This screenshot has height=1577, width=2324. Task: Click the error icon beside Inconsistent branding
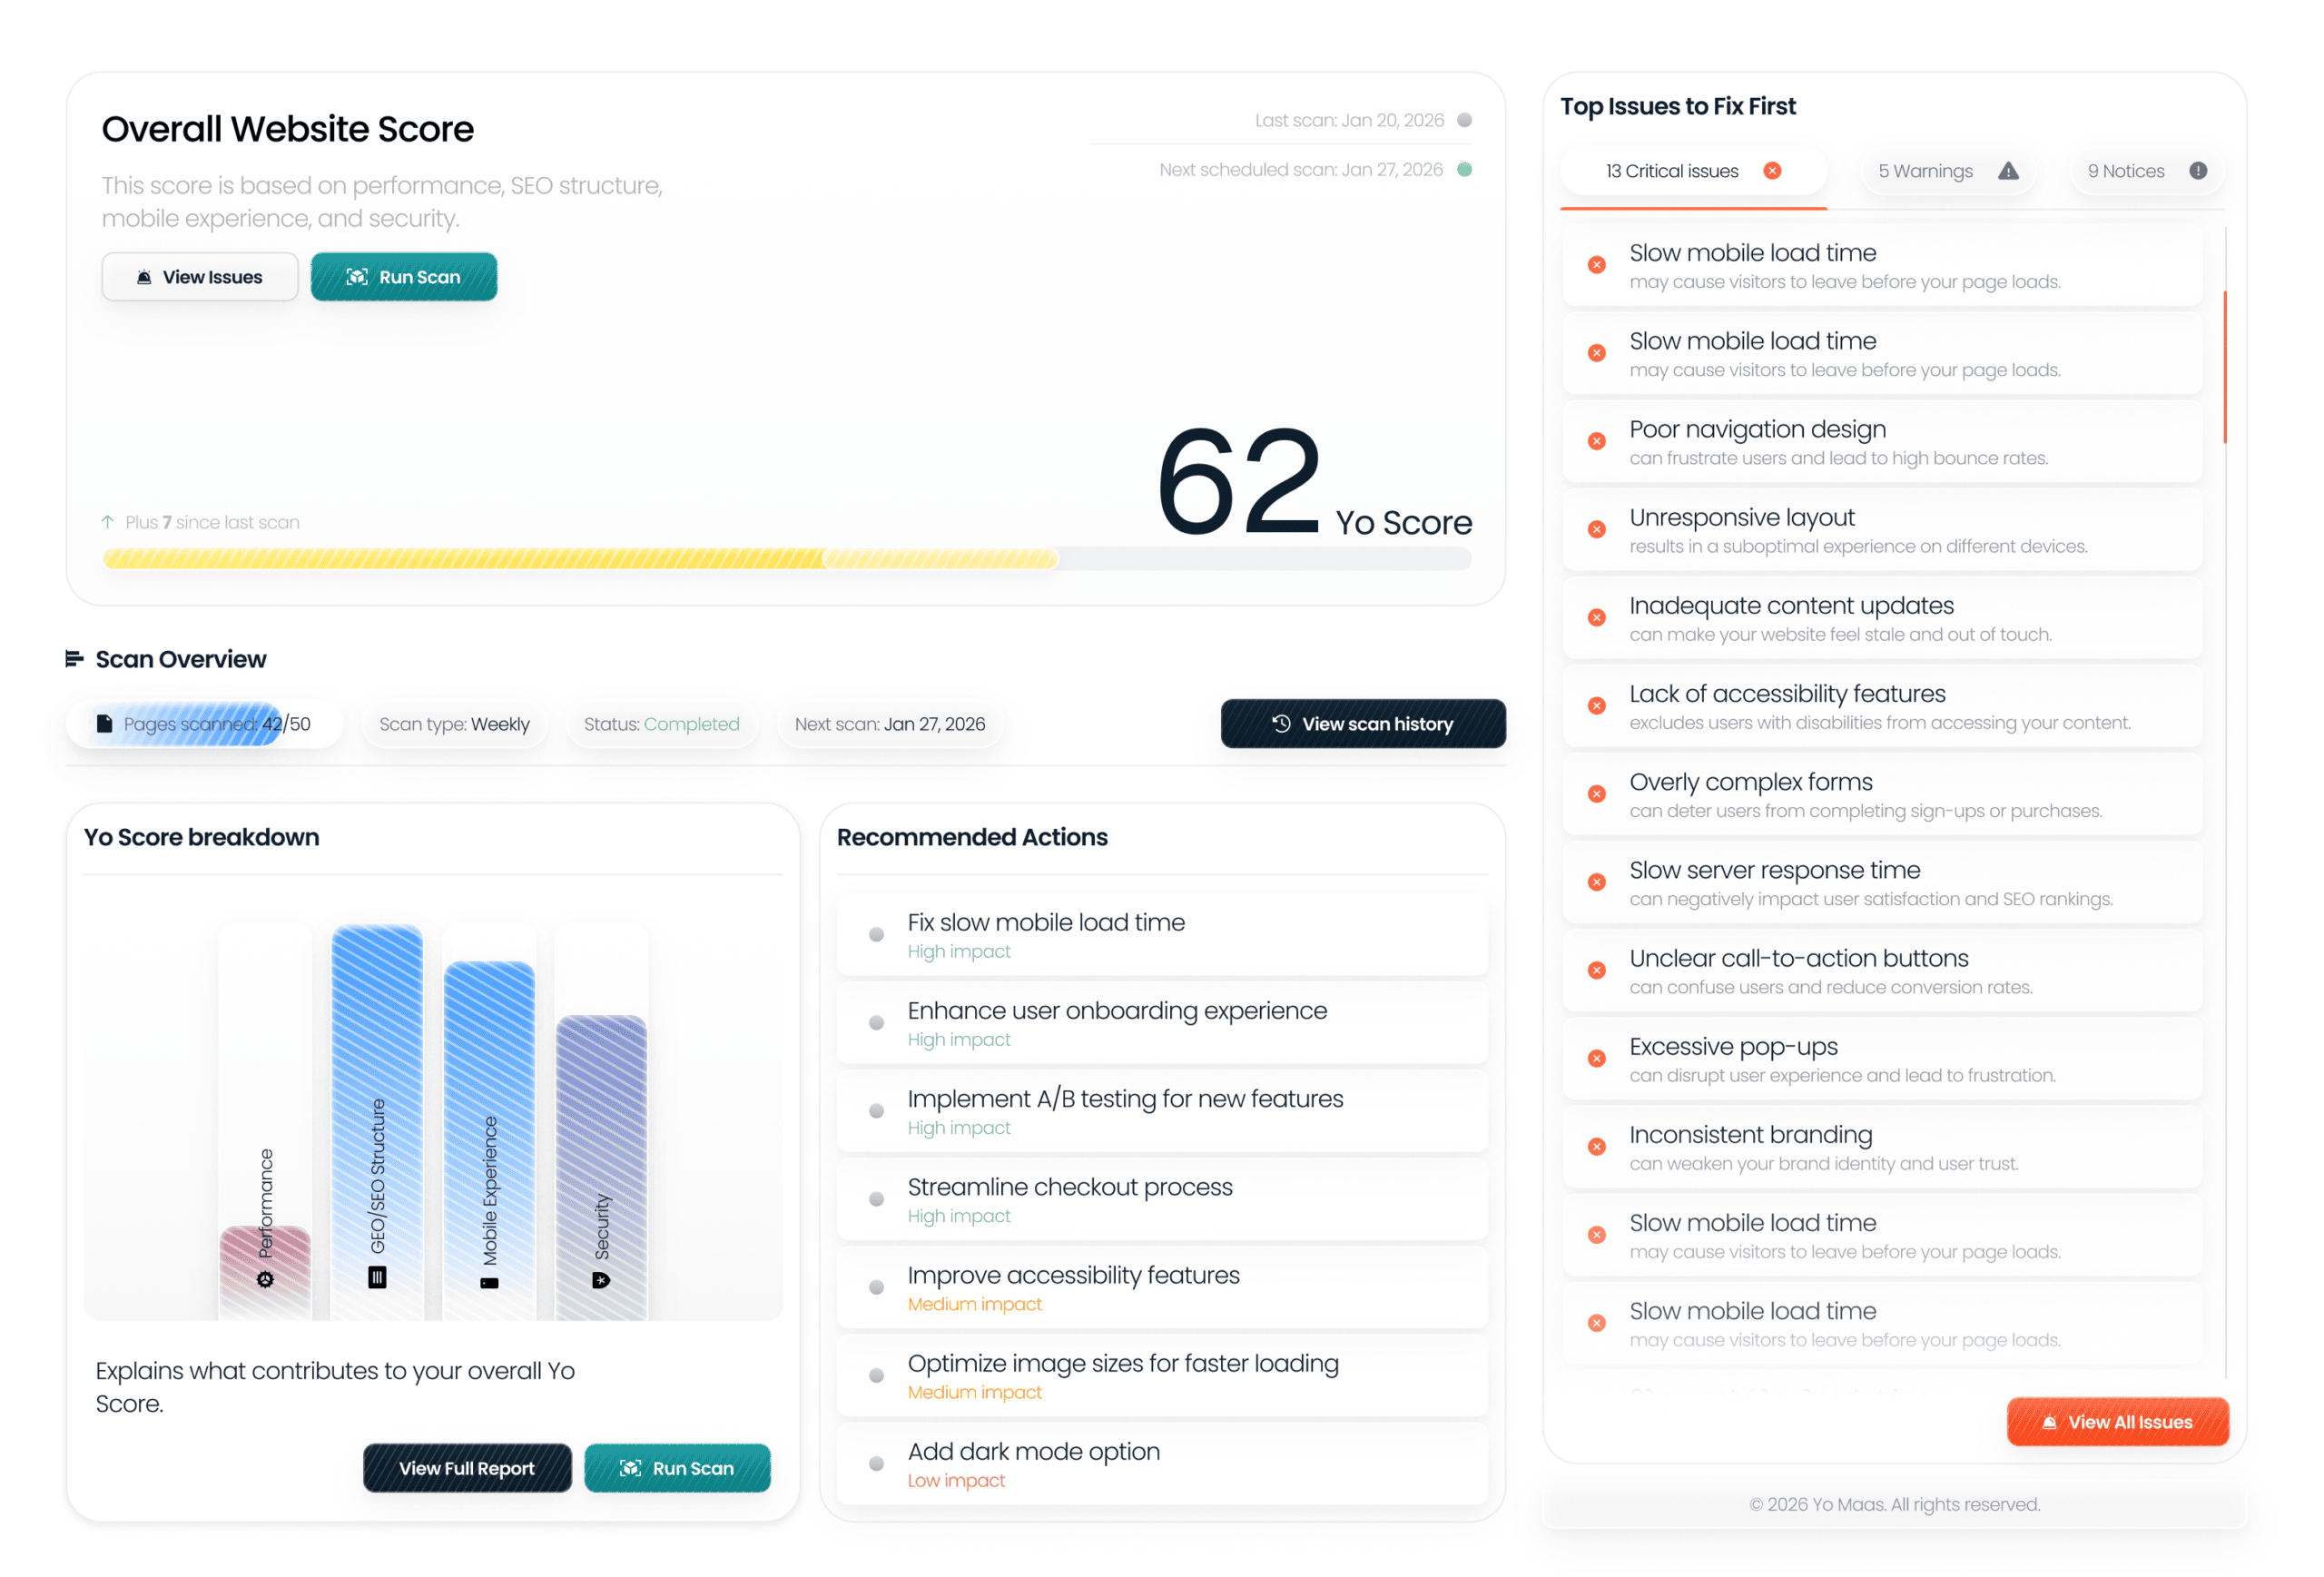pyautogui.click(x=1597, y=1146)
